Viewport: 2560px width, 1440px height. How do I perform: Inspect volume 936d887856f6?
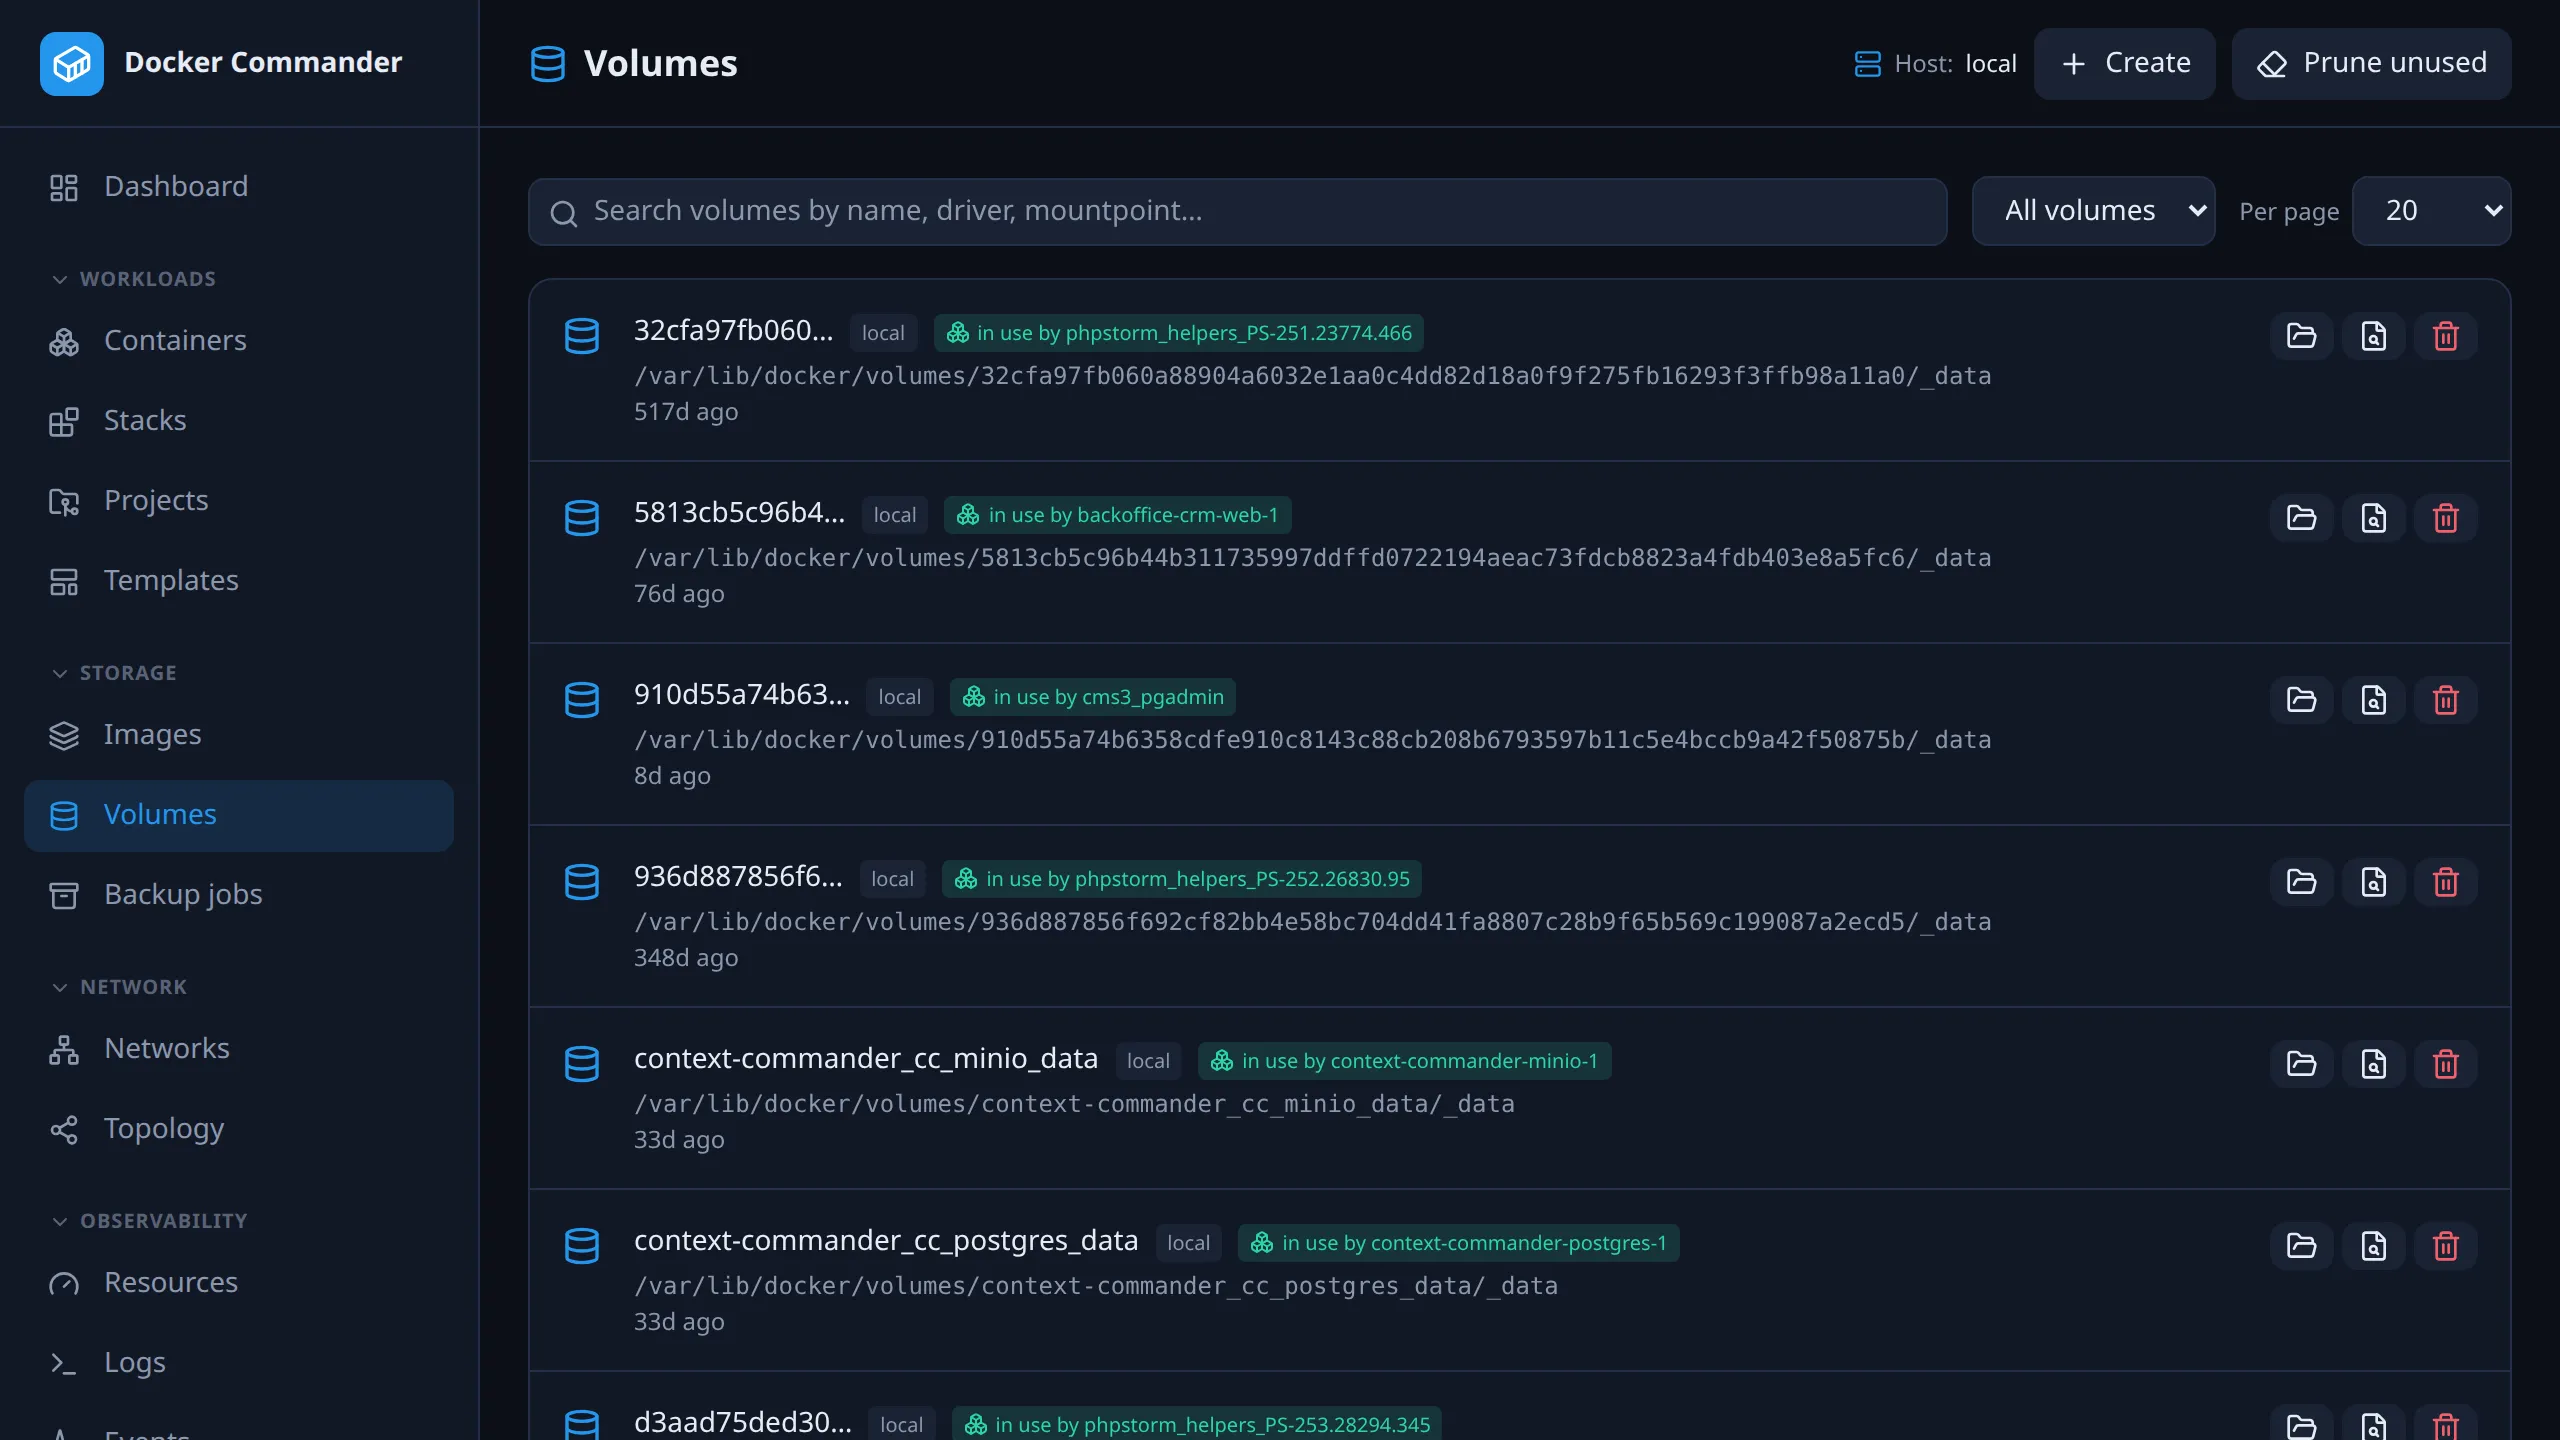pos(2373,882)
